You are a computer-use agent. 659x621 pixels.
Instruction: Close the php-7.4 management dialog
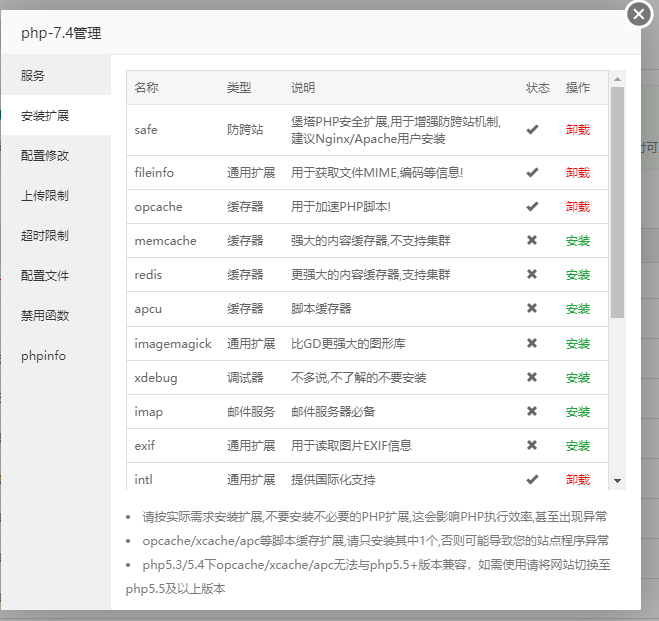639,14
